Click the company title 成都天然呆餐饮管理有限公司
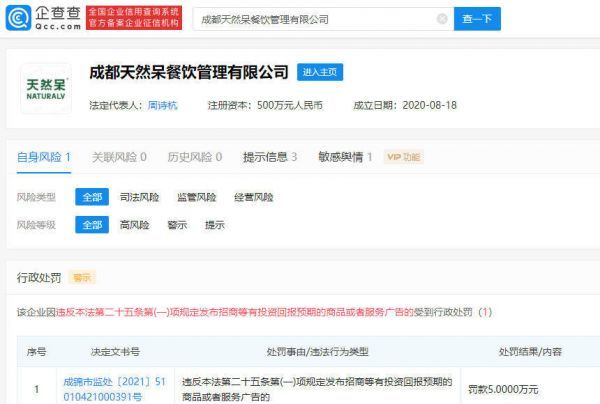The image size is (600, 404). coord(189,72)
